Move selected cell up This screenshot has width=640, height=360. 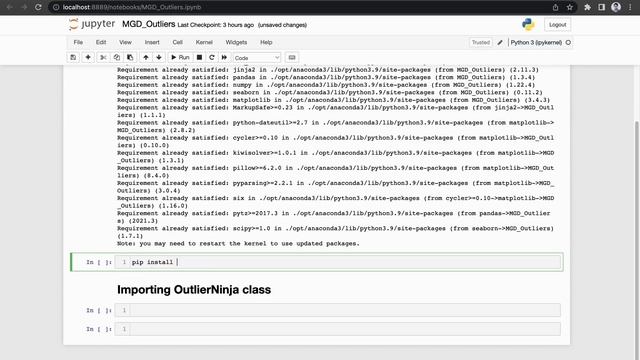[x=146, y=58]
